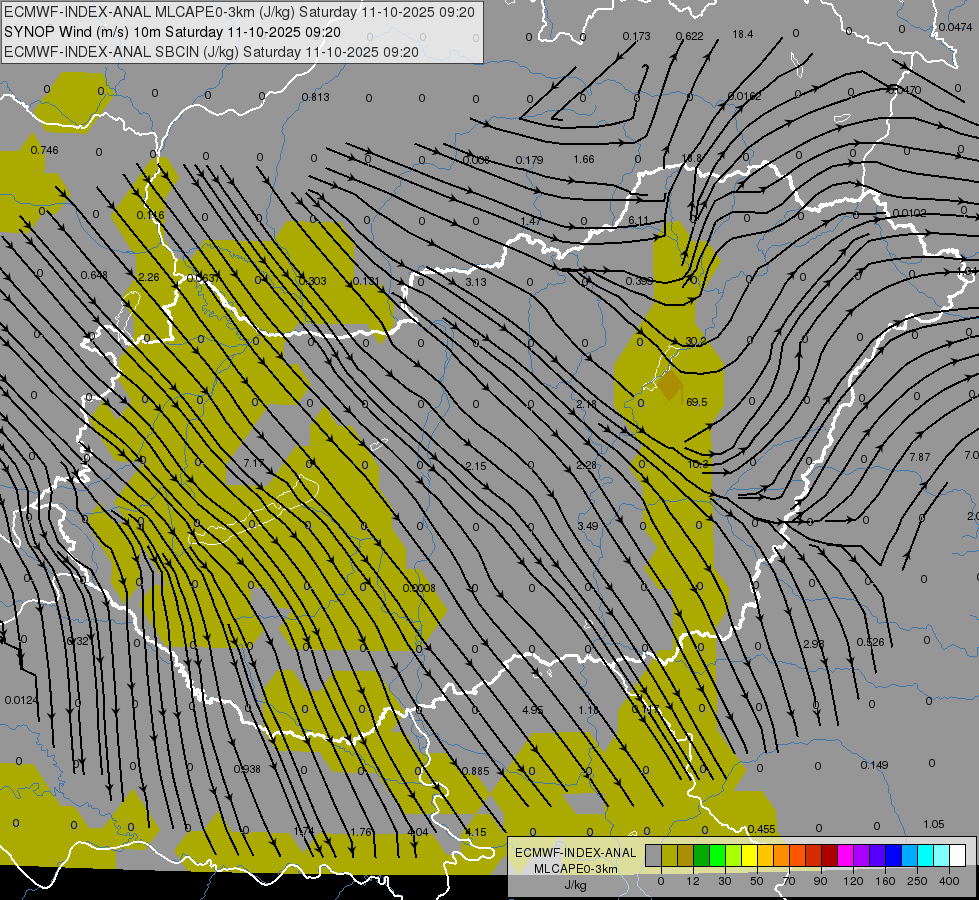The width and height of the screenshot is (979, 900).
Task: Click the legend scale value 250
Action: [917, 881]
